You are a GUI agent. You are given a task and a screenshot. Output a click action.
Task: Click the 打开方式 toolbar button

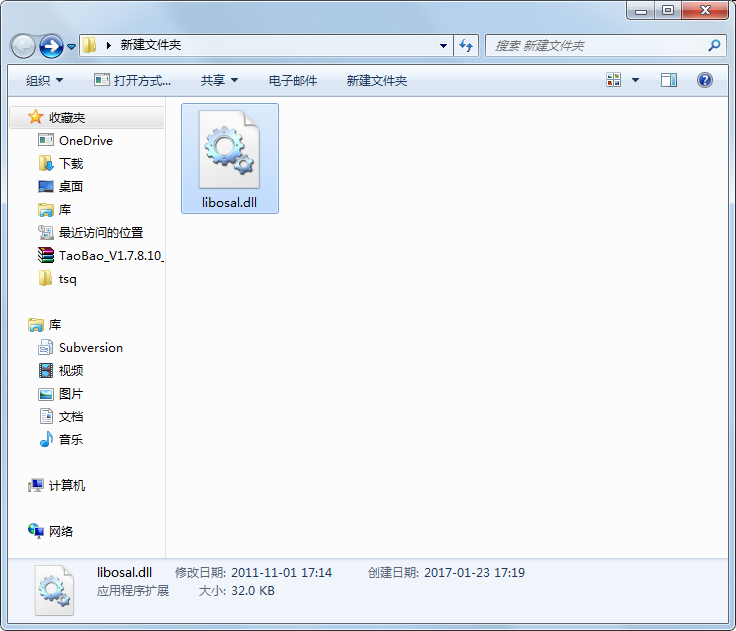pyautogui.click(x=132, y=80)
